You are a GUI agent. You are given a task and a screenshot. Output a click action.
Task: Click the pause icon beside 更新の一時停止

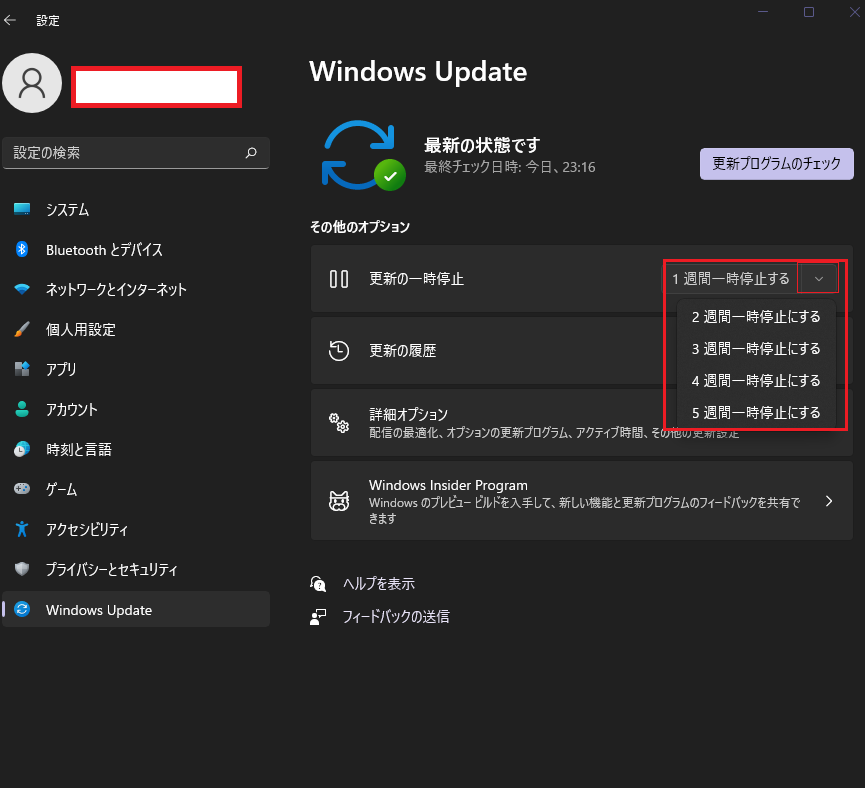coord(339,279)
